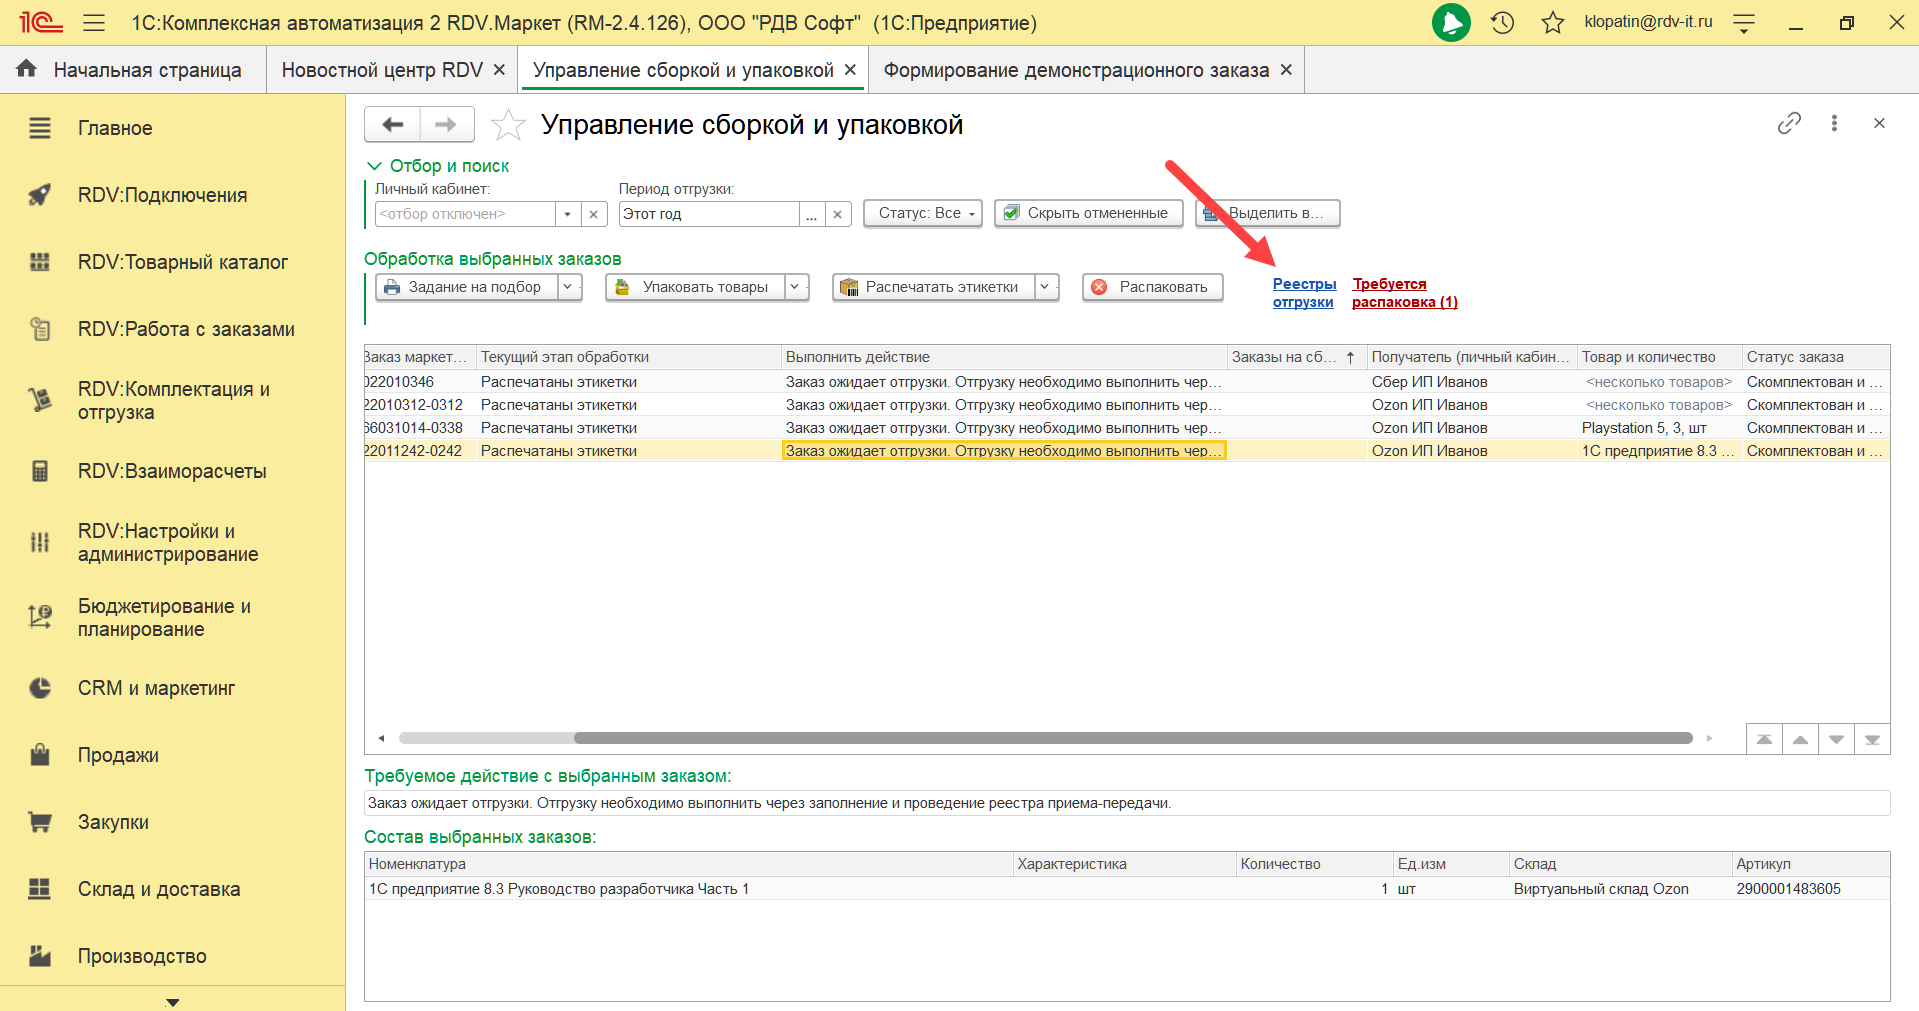The image size is (1919, 1011).
Task: Click the green notification bell icon
Action: (x=1451, y=22)
